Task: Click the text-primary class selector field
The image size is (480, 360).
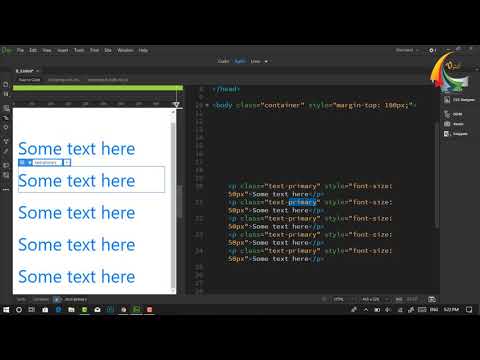Action: tap(47, 163)
